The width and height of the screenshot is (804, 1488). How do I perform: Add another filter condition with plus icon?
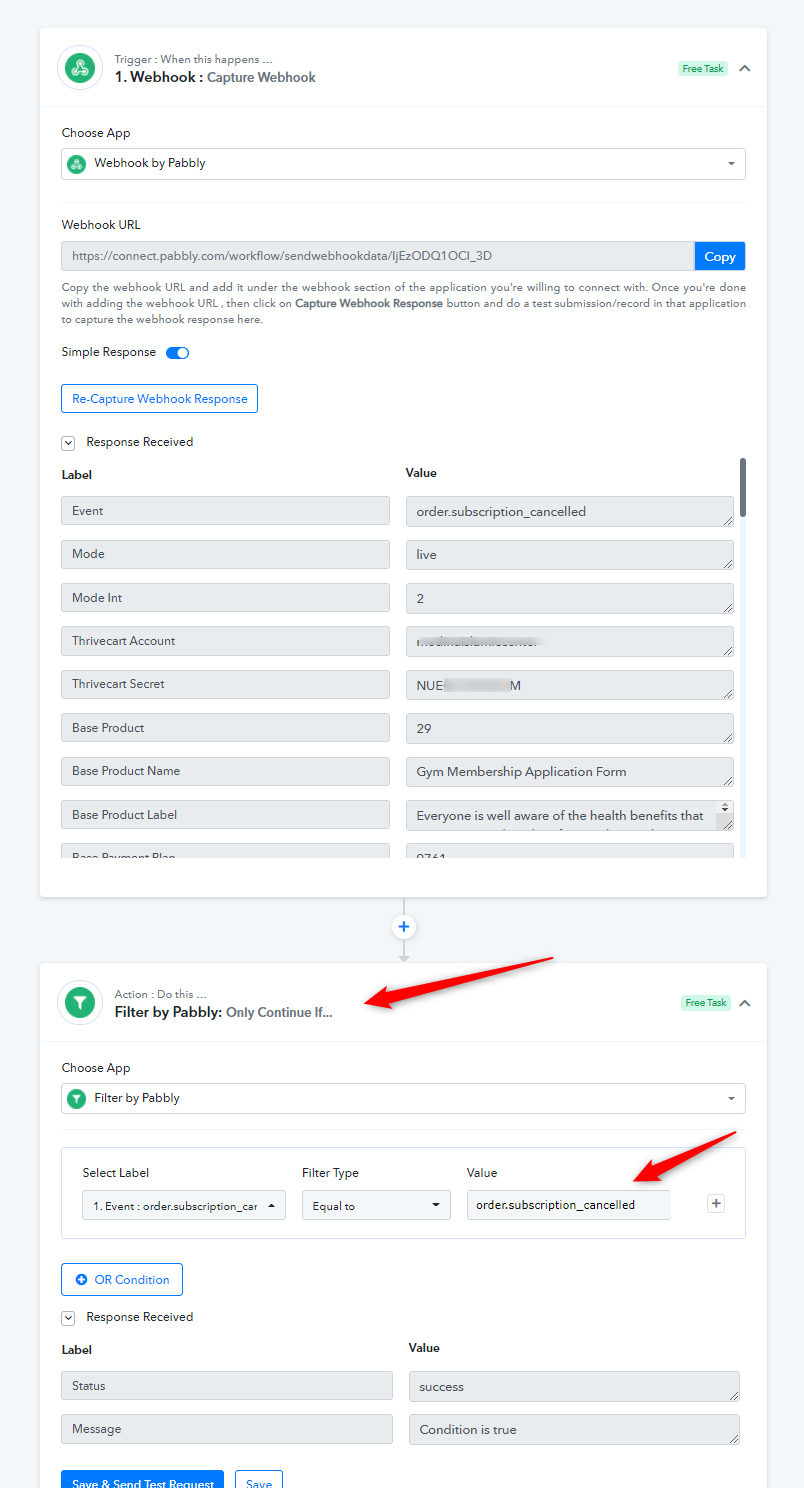716,1204
